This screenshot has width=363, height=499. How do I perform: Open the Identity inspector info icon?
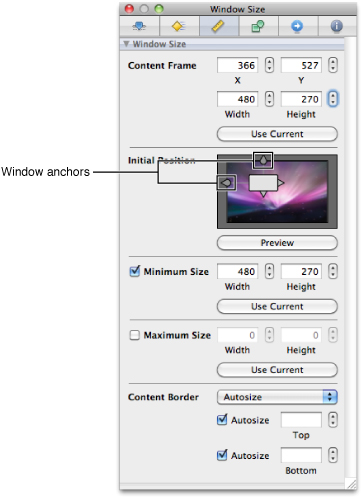coord(337,26)
